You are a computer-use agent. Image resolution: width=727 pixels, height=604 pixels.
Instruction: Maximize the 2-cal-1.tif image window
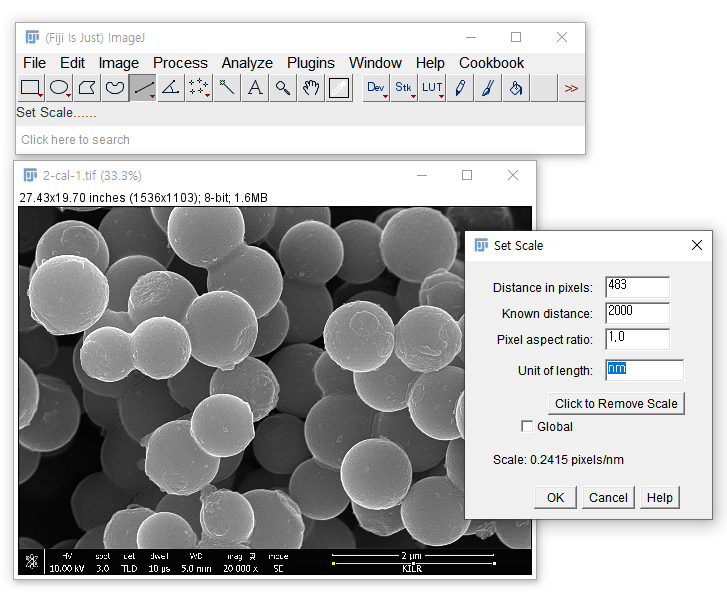467,175
